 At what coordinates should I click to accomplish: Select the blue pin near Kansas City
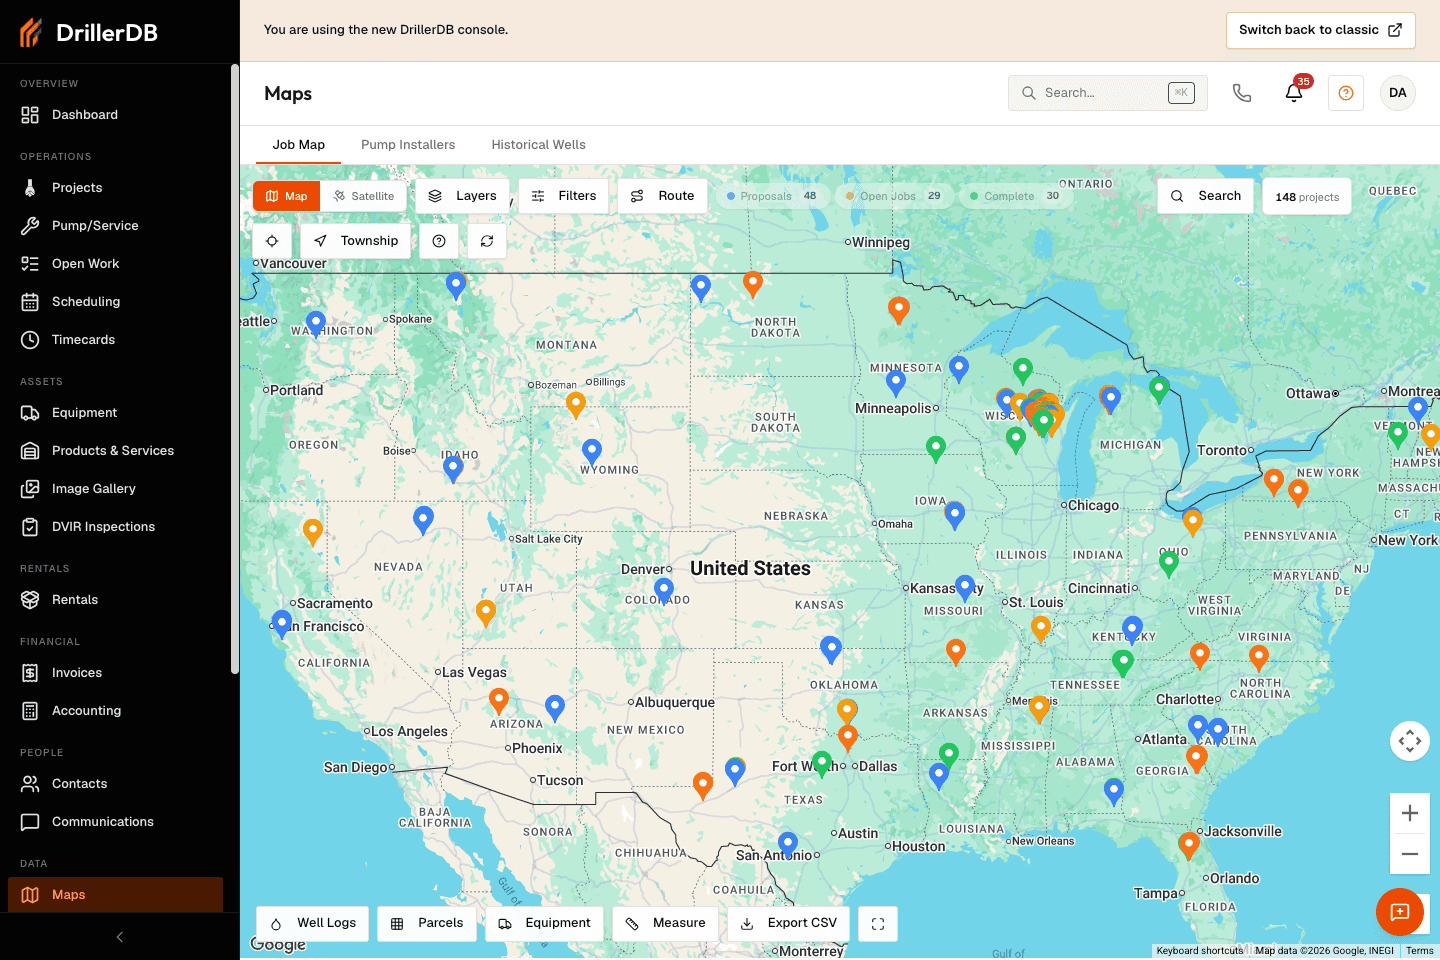965,588
